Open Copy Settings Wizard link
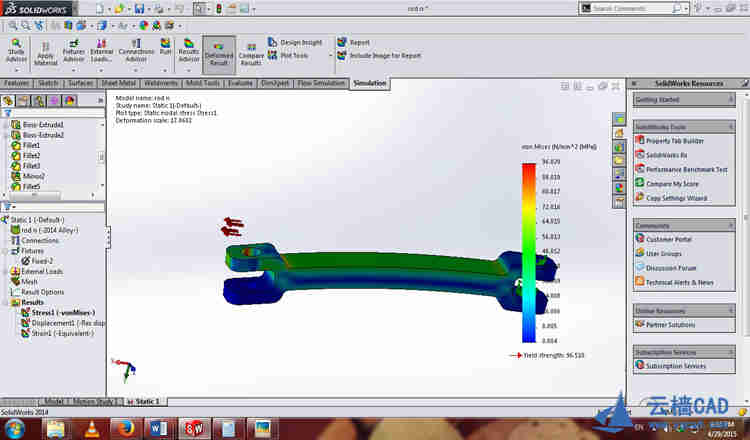The width and height of the screenshot is (750, 440). (676, 198)
